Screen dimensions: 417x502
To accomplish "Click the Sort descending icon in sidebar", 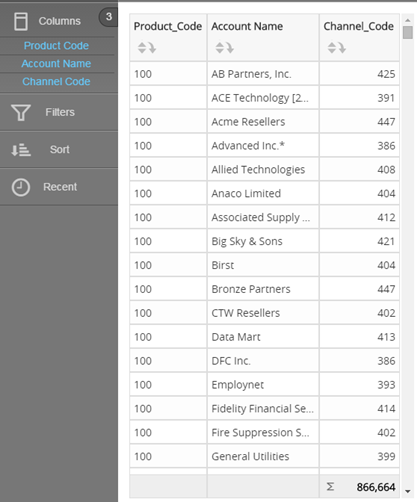I will click(21, 150).
